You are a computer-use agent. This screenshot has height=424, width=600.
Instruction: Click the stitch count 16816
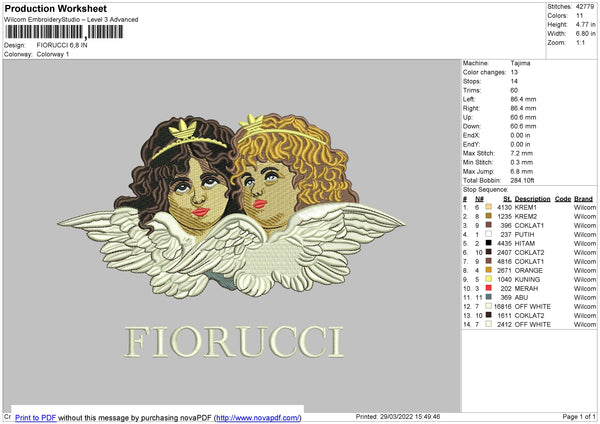coord(503,307)
